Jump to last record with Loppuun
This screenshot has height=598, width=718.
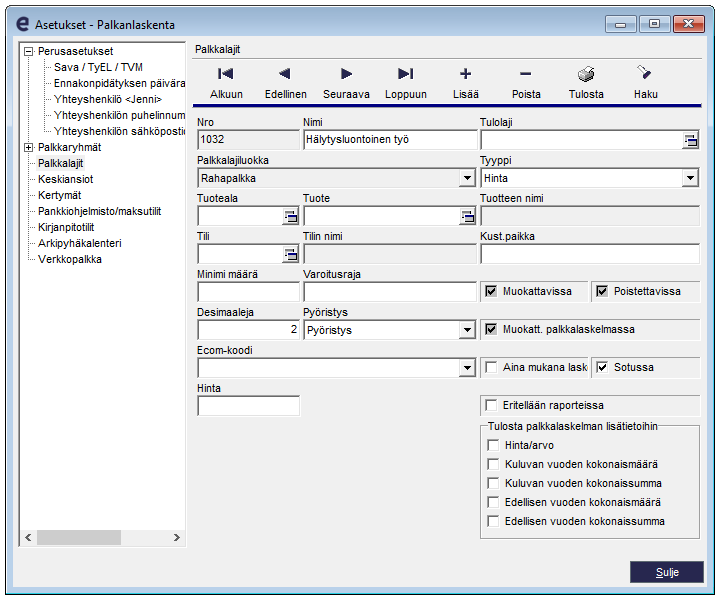406,82
